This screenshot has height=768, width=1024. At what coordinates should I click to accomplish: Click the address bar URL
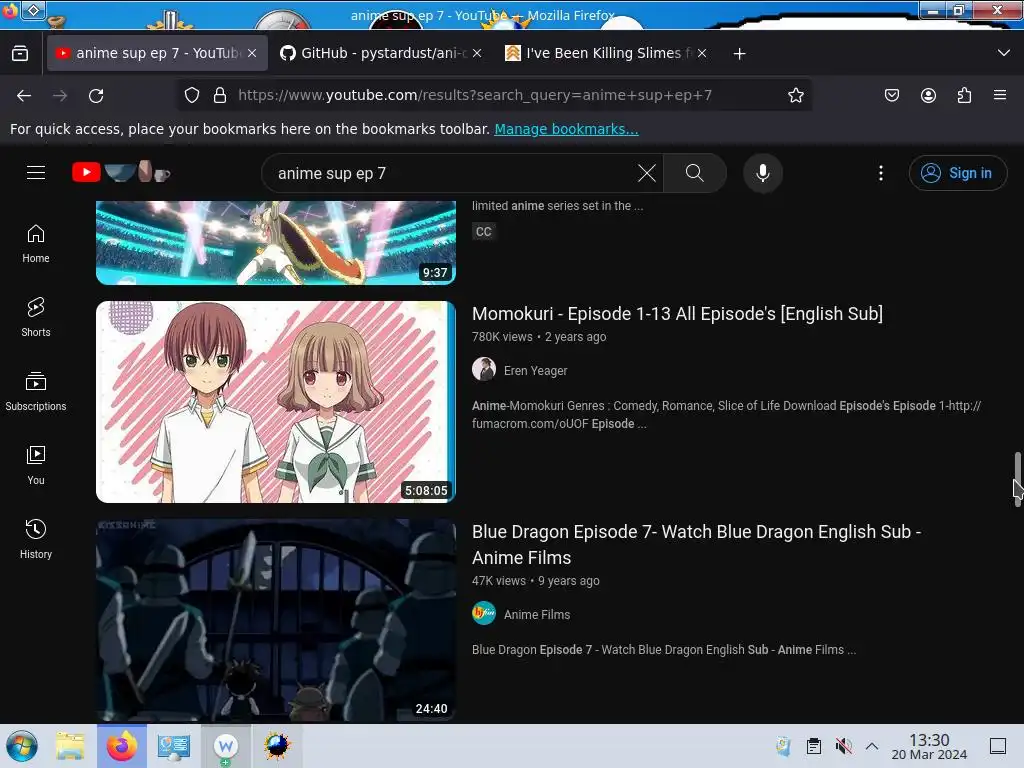click(475, 95)
